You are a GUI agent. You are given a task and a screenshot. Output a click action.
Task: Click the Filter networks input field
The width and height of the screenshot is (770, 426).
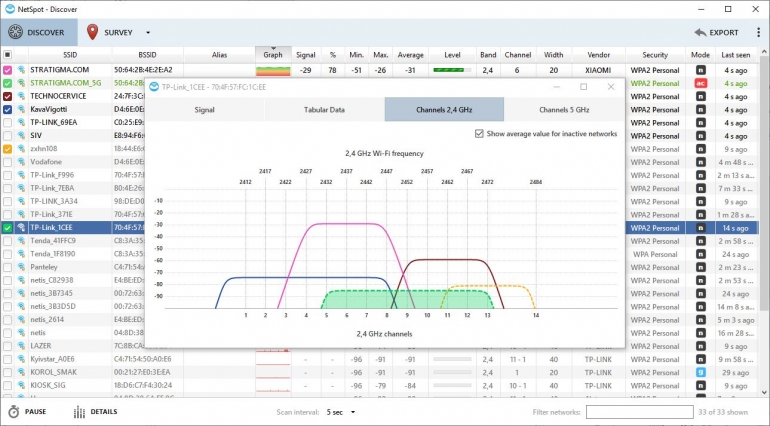639,412
